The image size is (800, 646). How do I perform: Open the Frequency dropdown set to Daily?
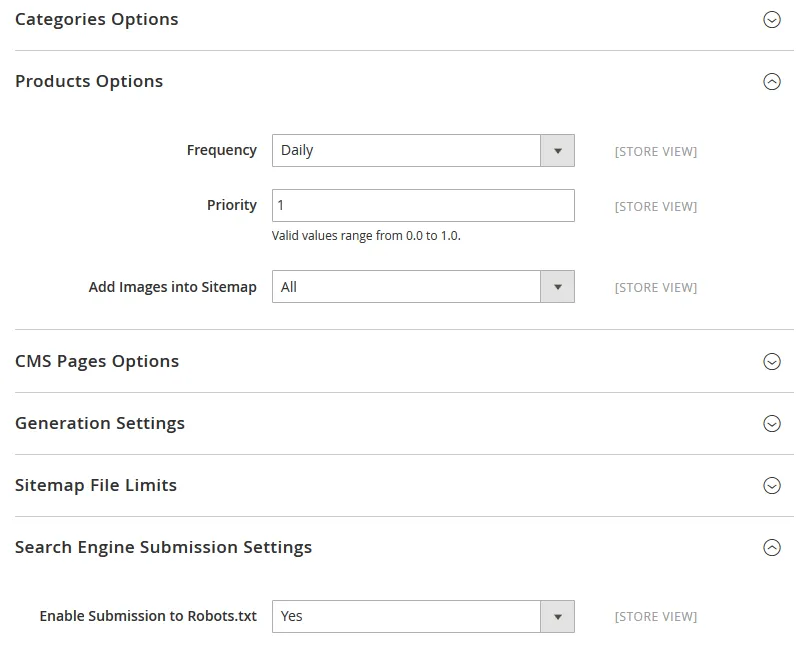(x=420, y=150)
